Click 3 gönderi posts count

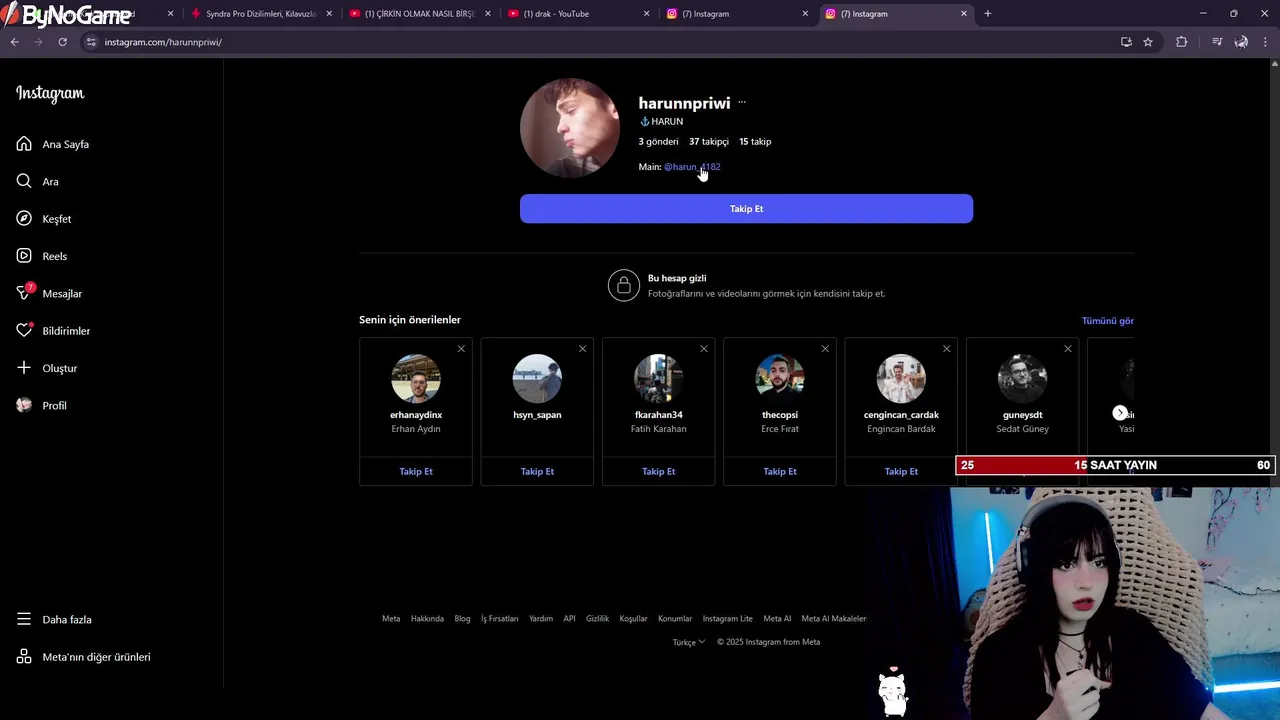(658, 142)
